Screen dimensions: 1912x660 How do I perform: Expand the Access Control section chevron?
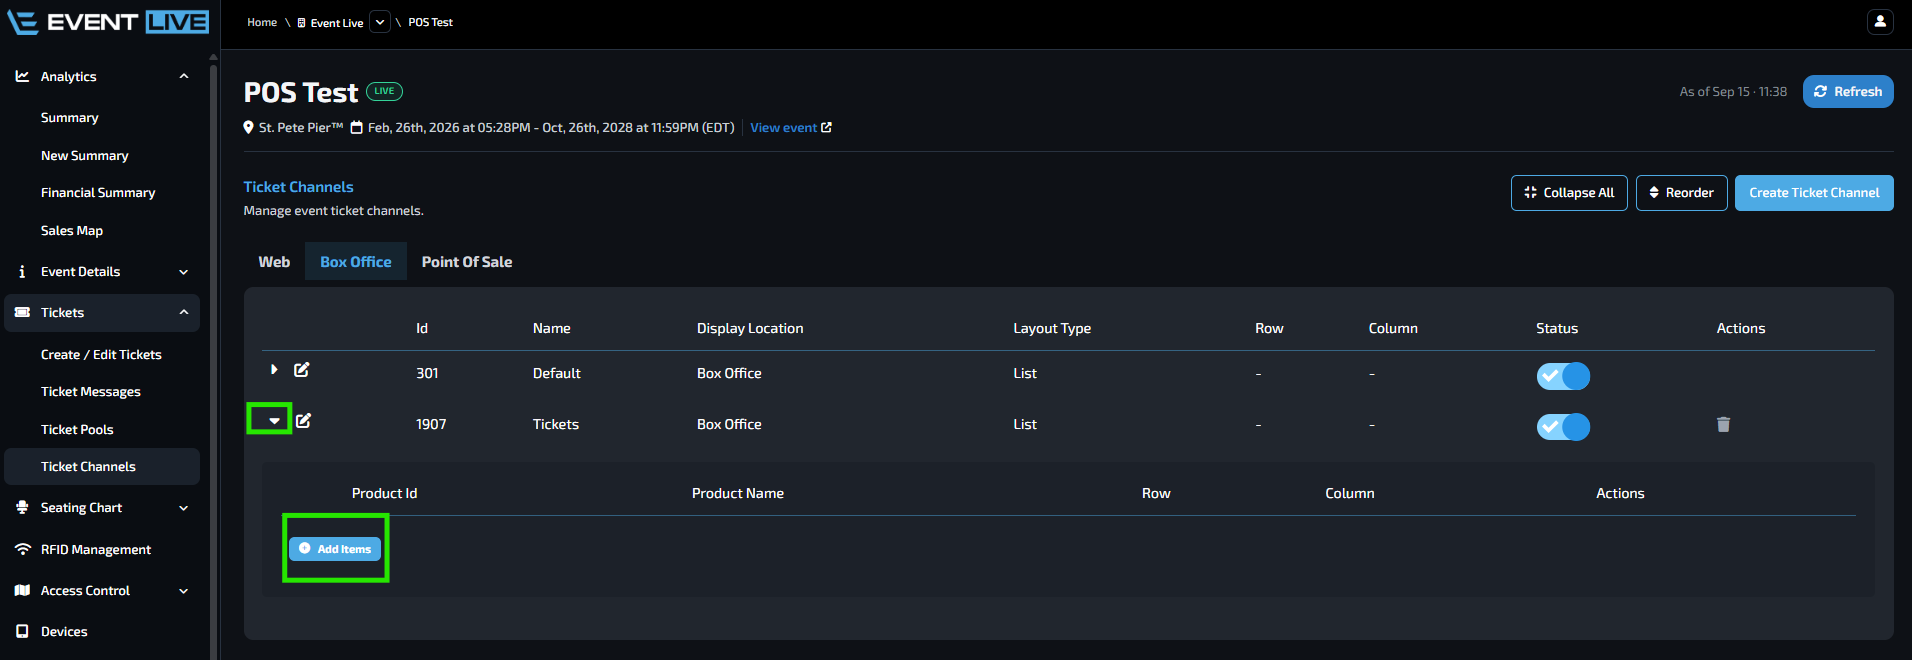[184, 591]
